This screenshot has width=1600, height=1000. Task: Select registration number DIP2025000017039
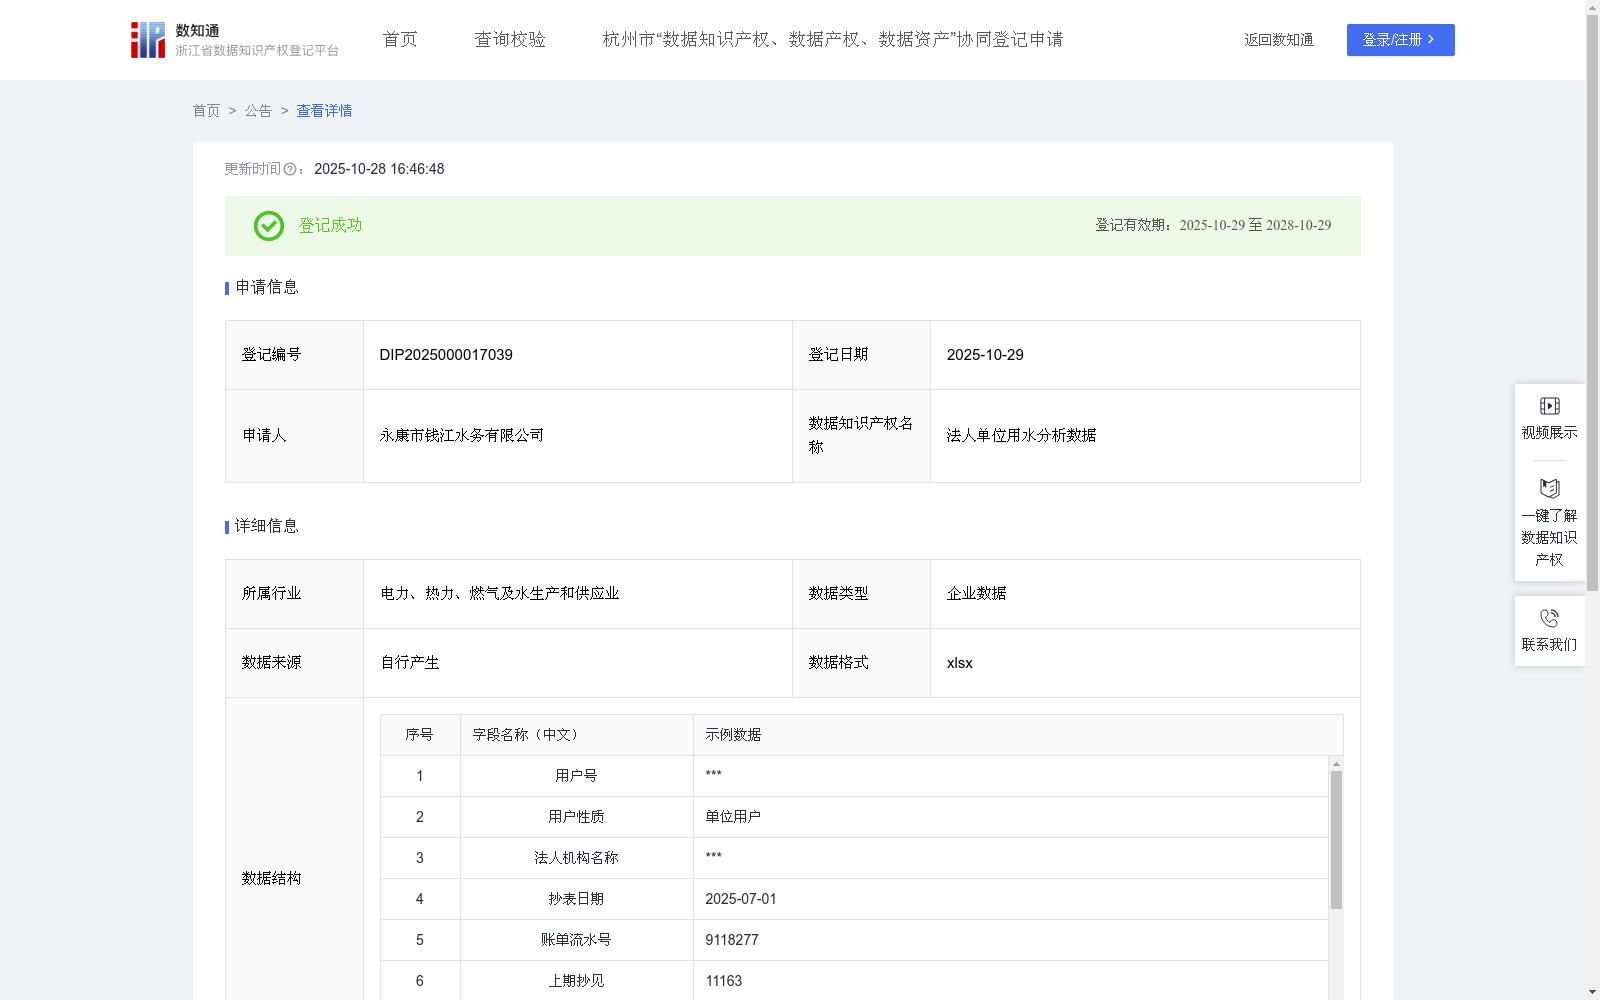(x=446, y=355)
